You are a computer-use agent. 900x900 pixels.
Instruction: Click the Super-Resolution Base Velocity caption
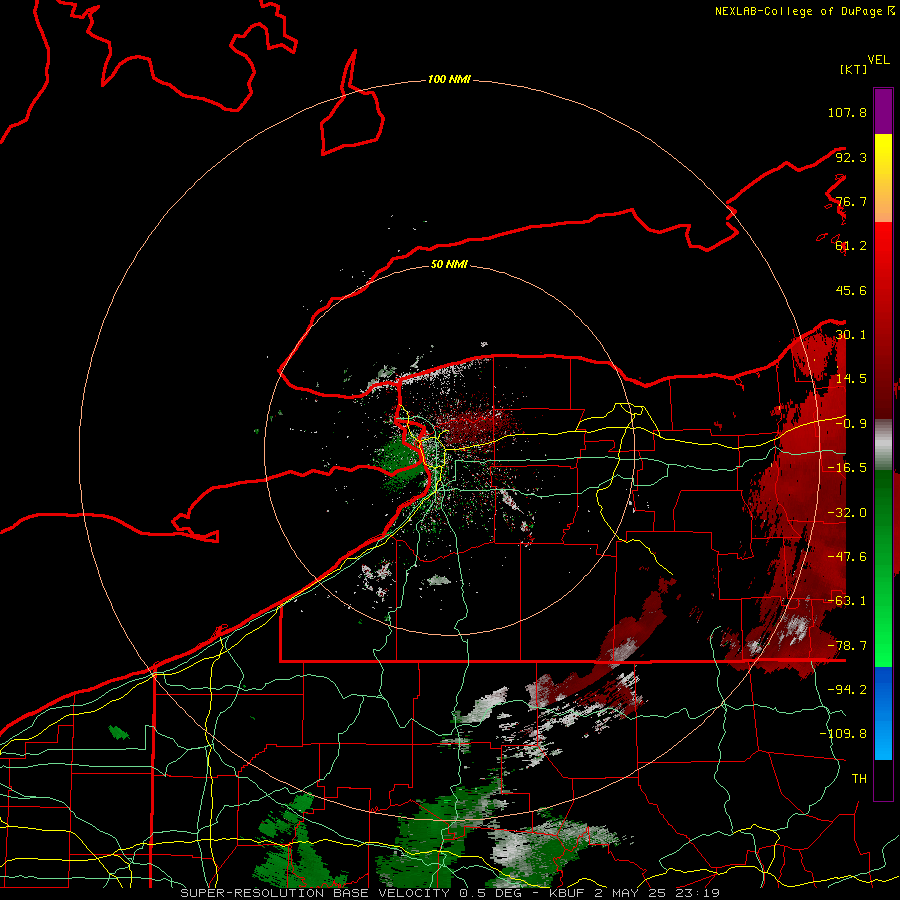click(449, 893)
